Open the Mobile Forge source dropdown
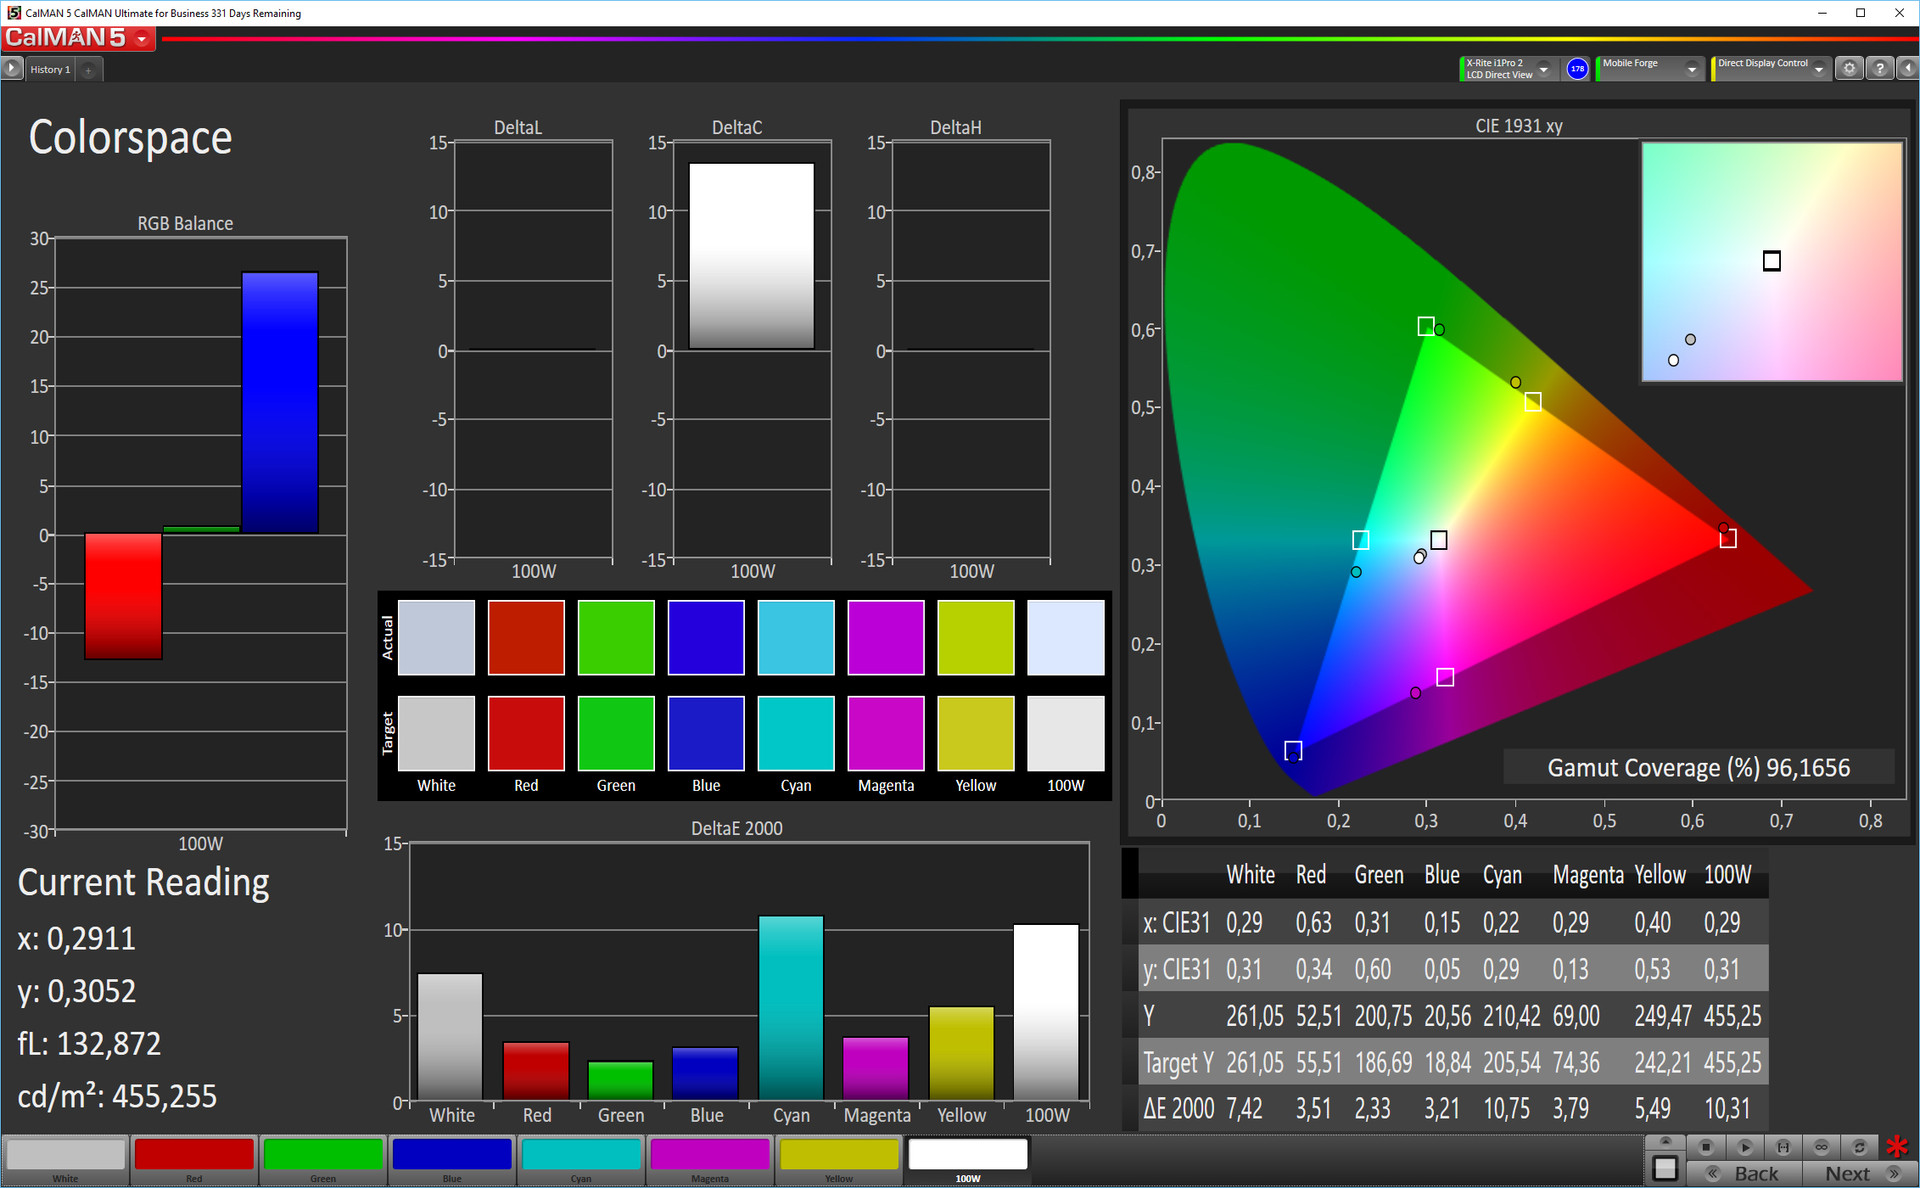The width and height of the screenshot is (1920, 1188). coord(1691,69)
